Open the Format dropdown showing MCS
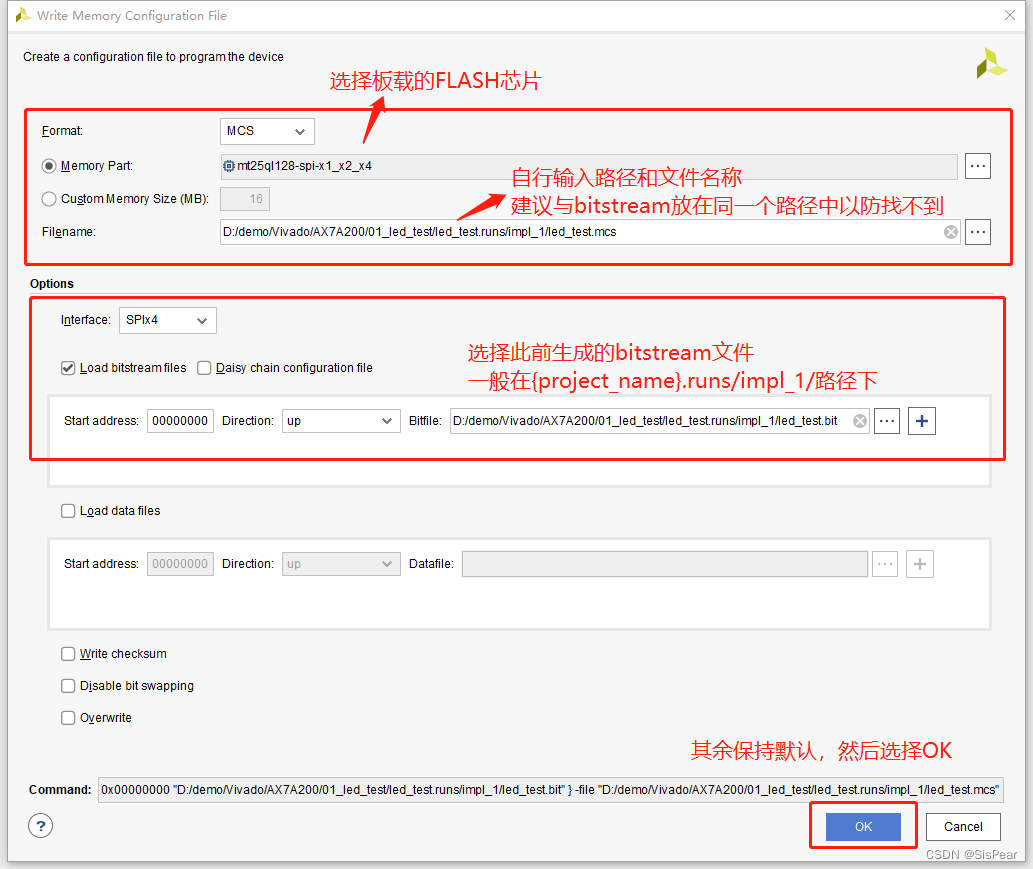Viewport: 1033px width, 869px height. pyautogui.click(x=266, y=131)
